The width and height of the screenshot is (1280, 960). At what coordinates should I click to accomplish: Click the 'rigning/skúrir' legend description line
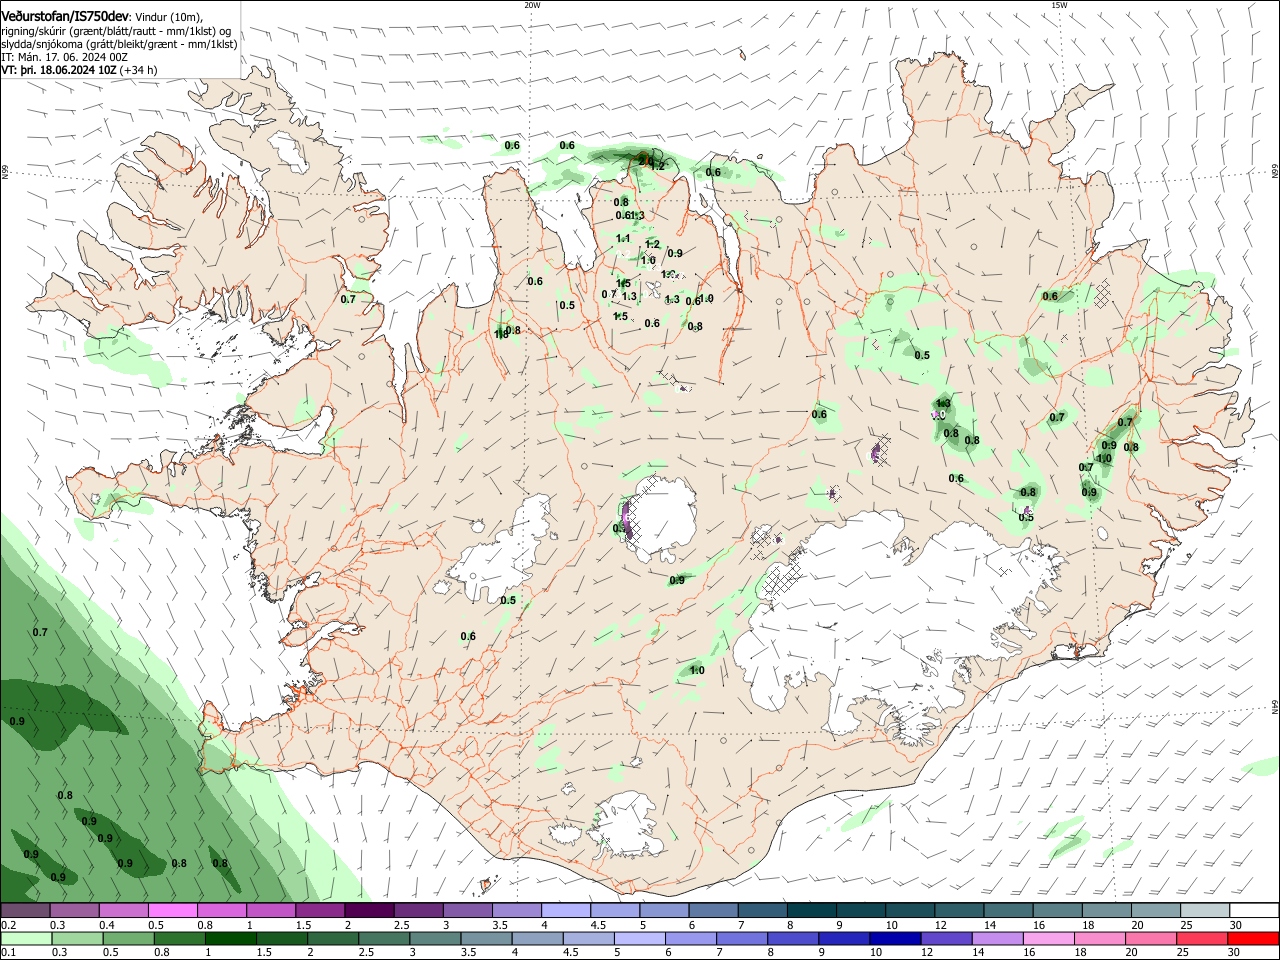pos(118,31)
